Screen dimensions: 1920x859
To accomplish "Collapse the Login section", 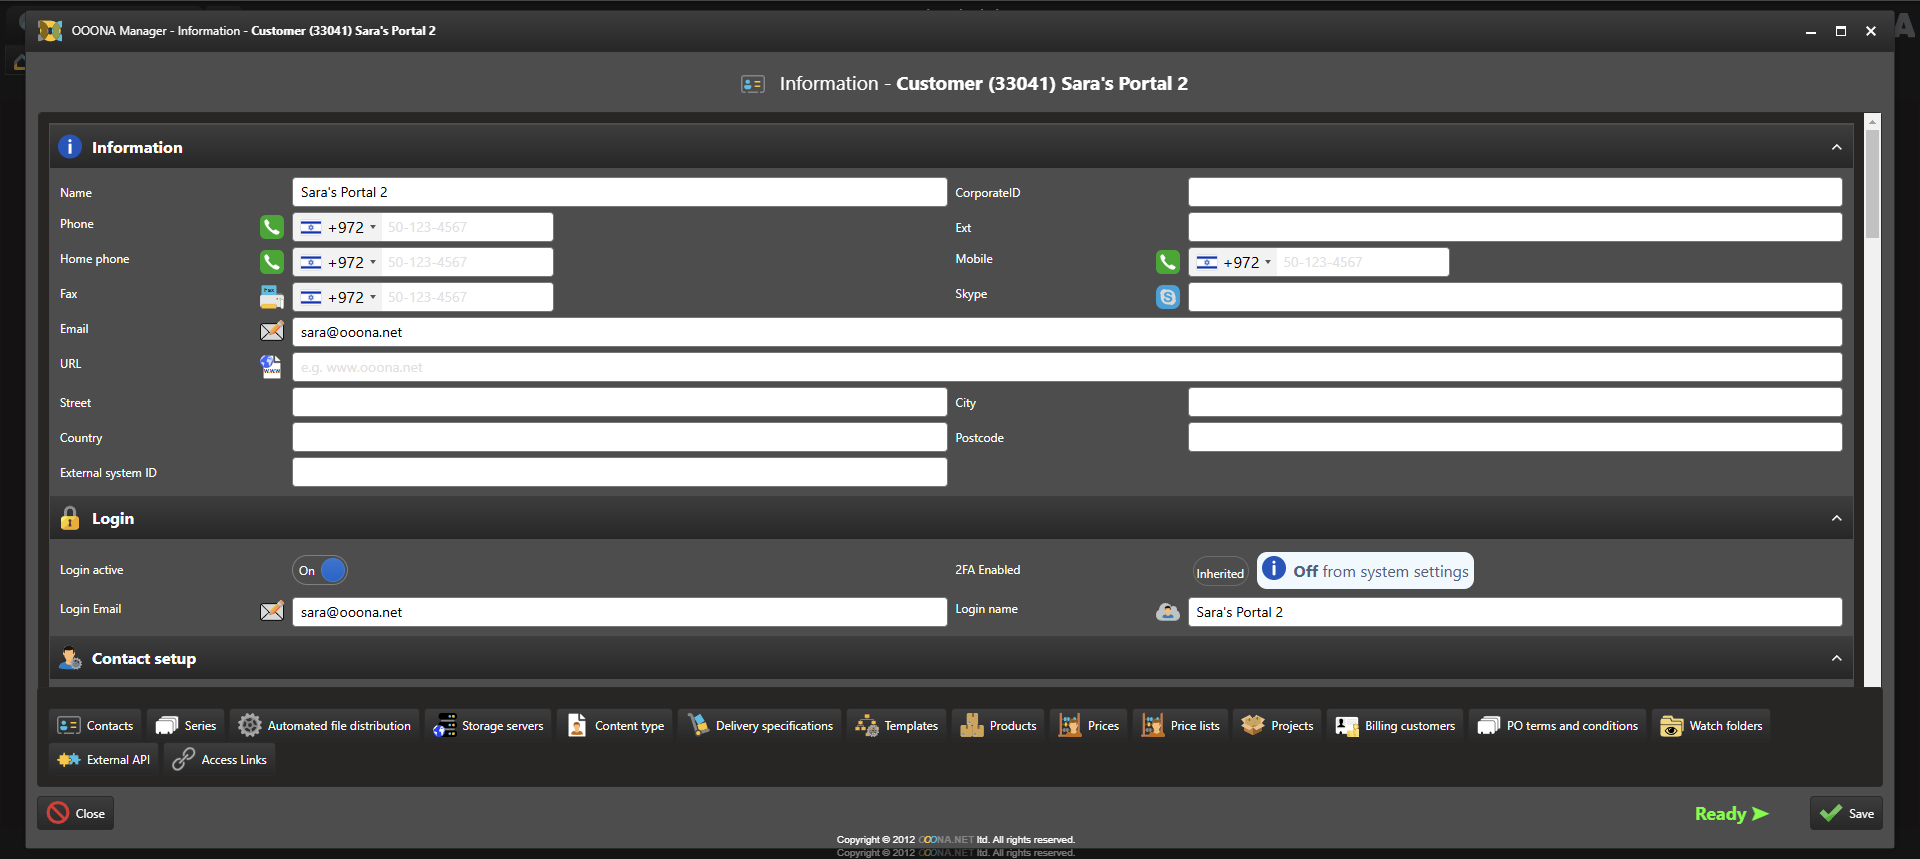I will 1836,518.
